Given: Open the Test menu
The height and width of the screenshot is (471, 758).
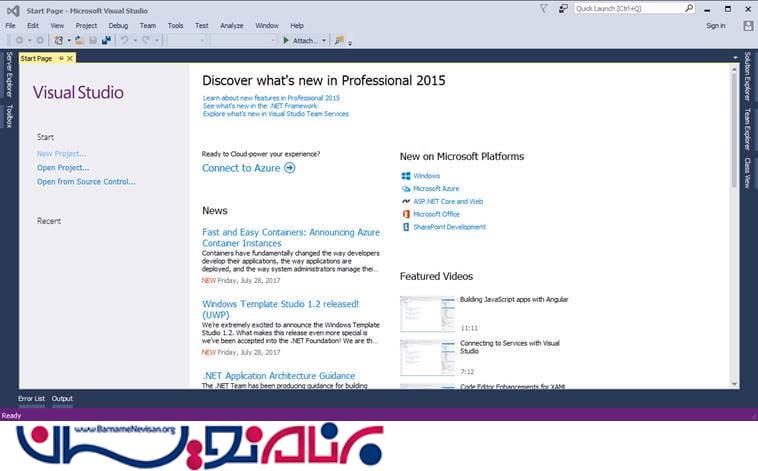Looking at the screenshot, I should [x=202, y=26].
